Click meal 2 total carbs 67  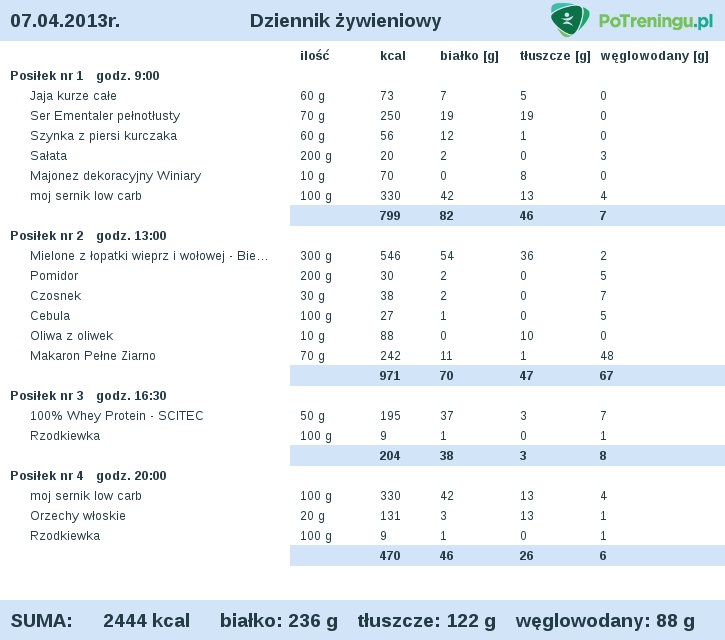click(x=606, y=376)
